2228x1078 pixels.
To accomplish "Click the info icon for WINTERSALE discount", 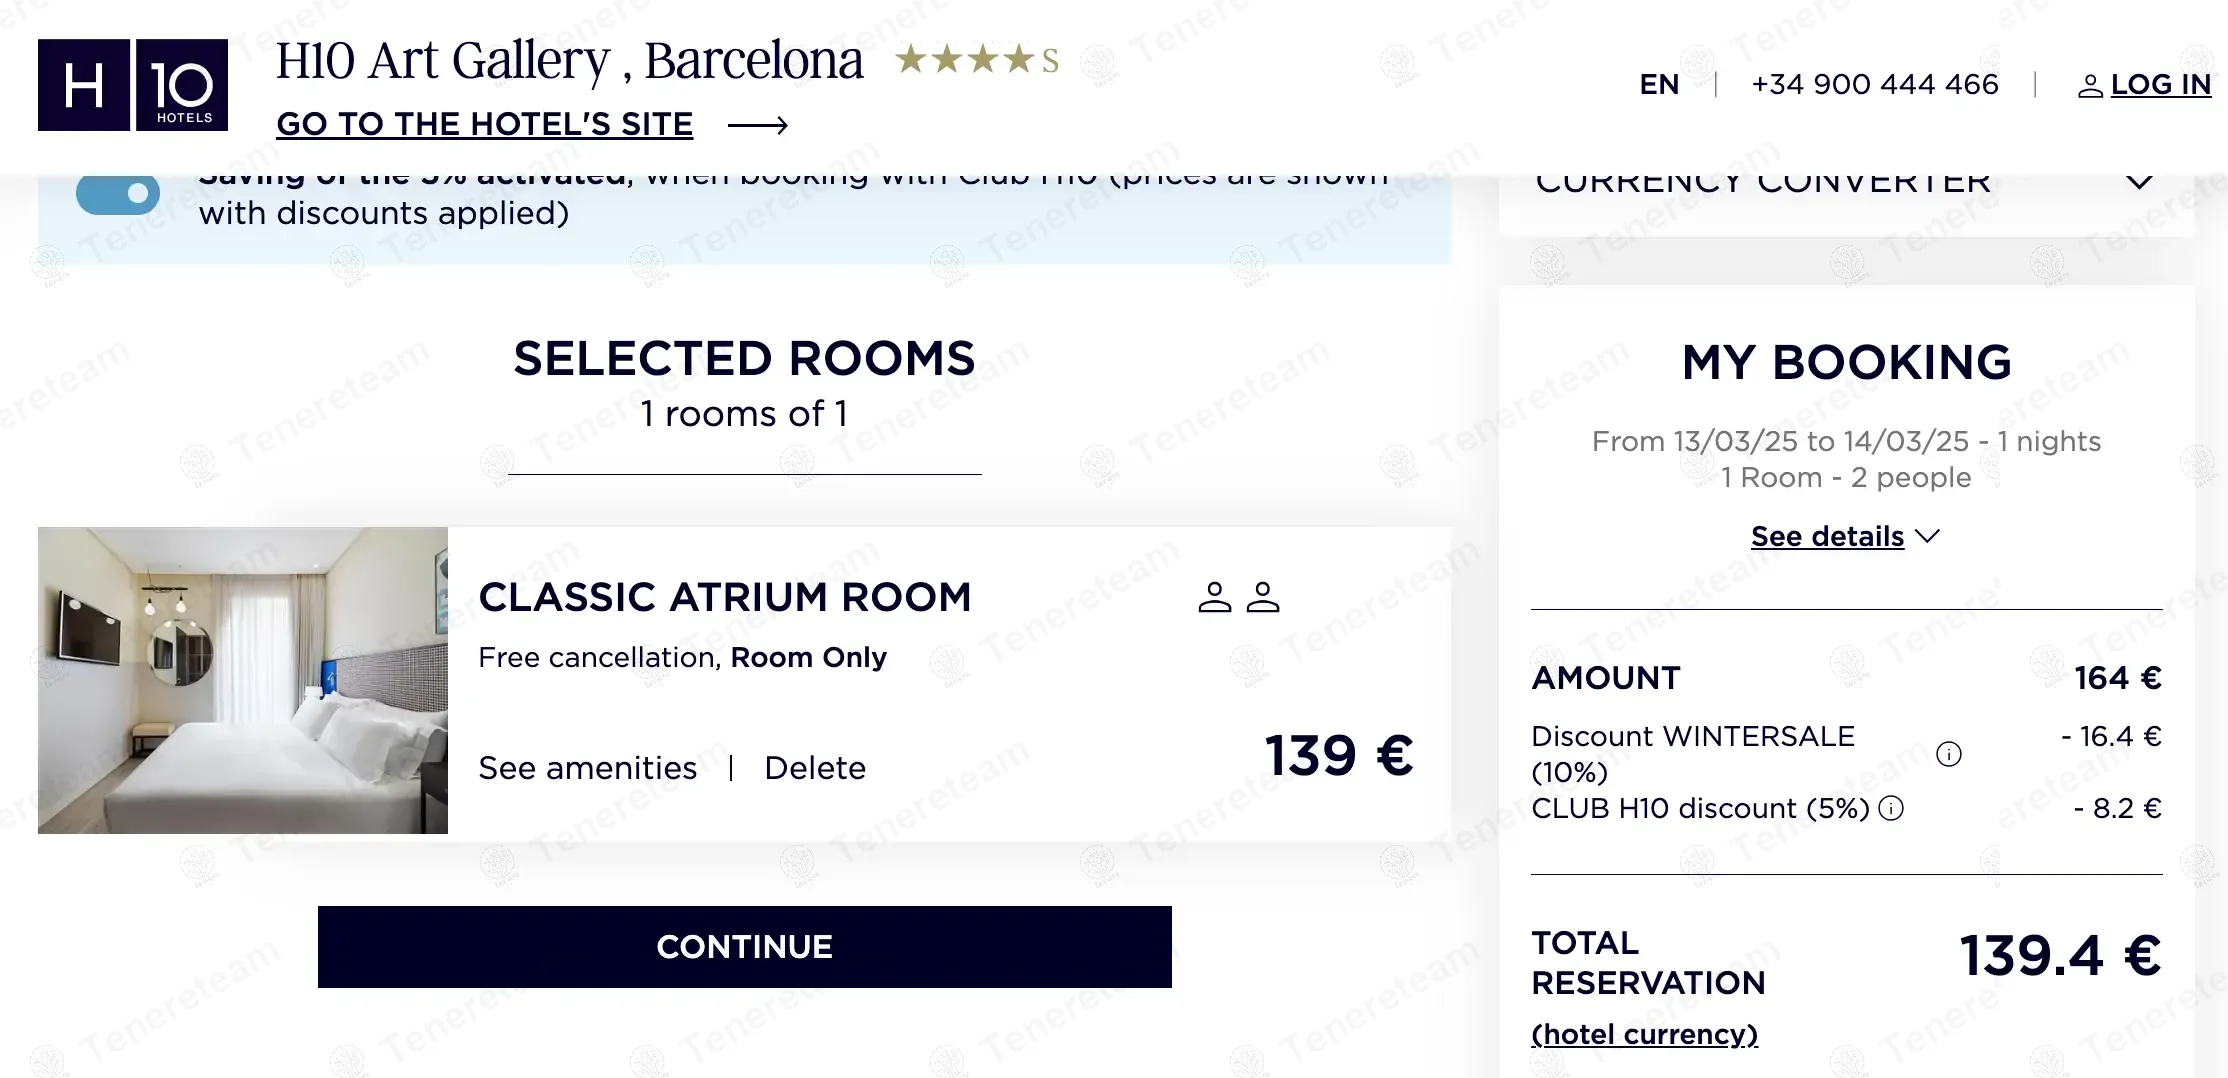I will 1948,754.
